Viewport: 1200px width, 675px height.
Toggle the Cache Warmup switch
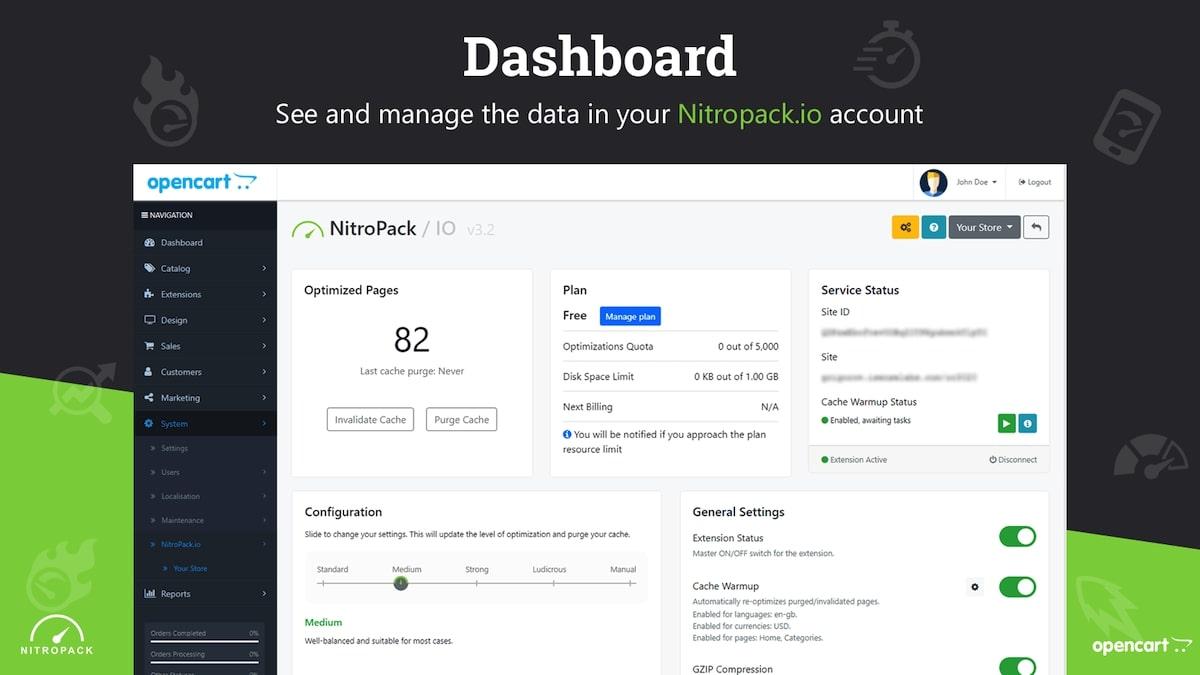1018,587
